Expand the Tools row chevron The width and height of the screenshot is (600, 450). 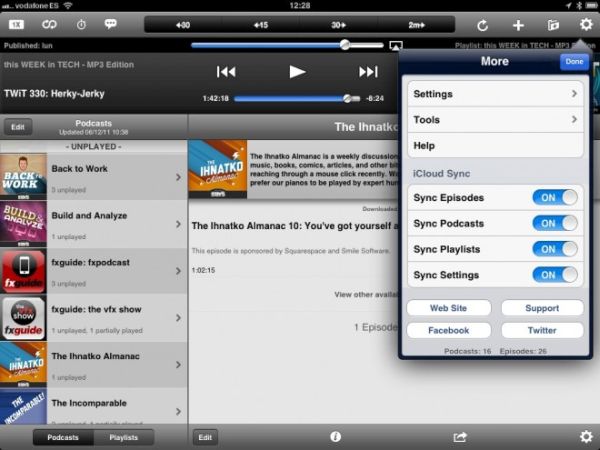tap(574, 119)
